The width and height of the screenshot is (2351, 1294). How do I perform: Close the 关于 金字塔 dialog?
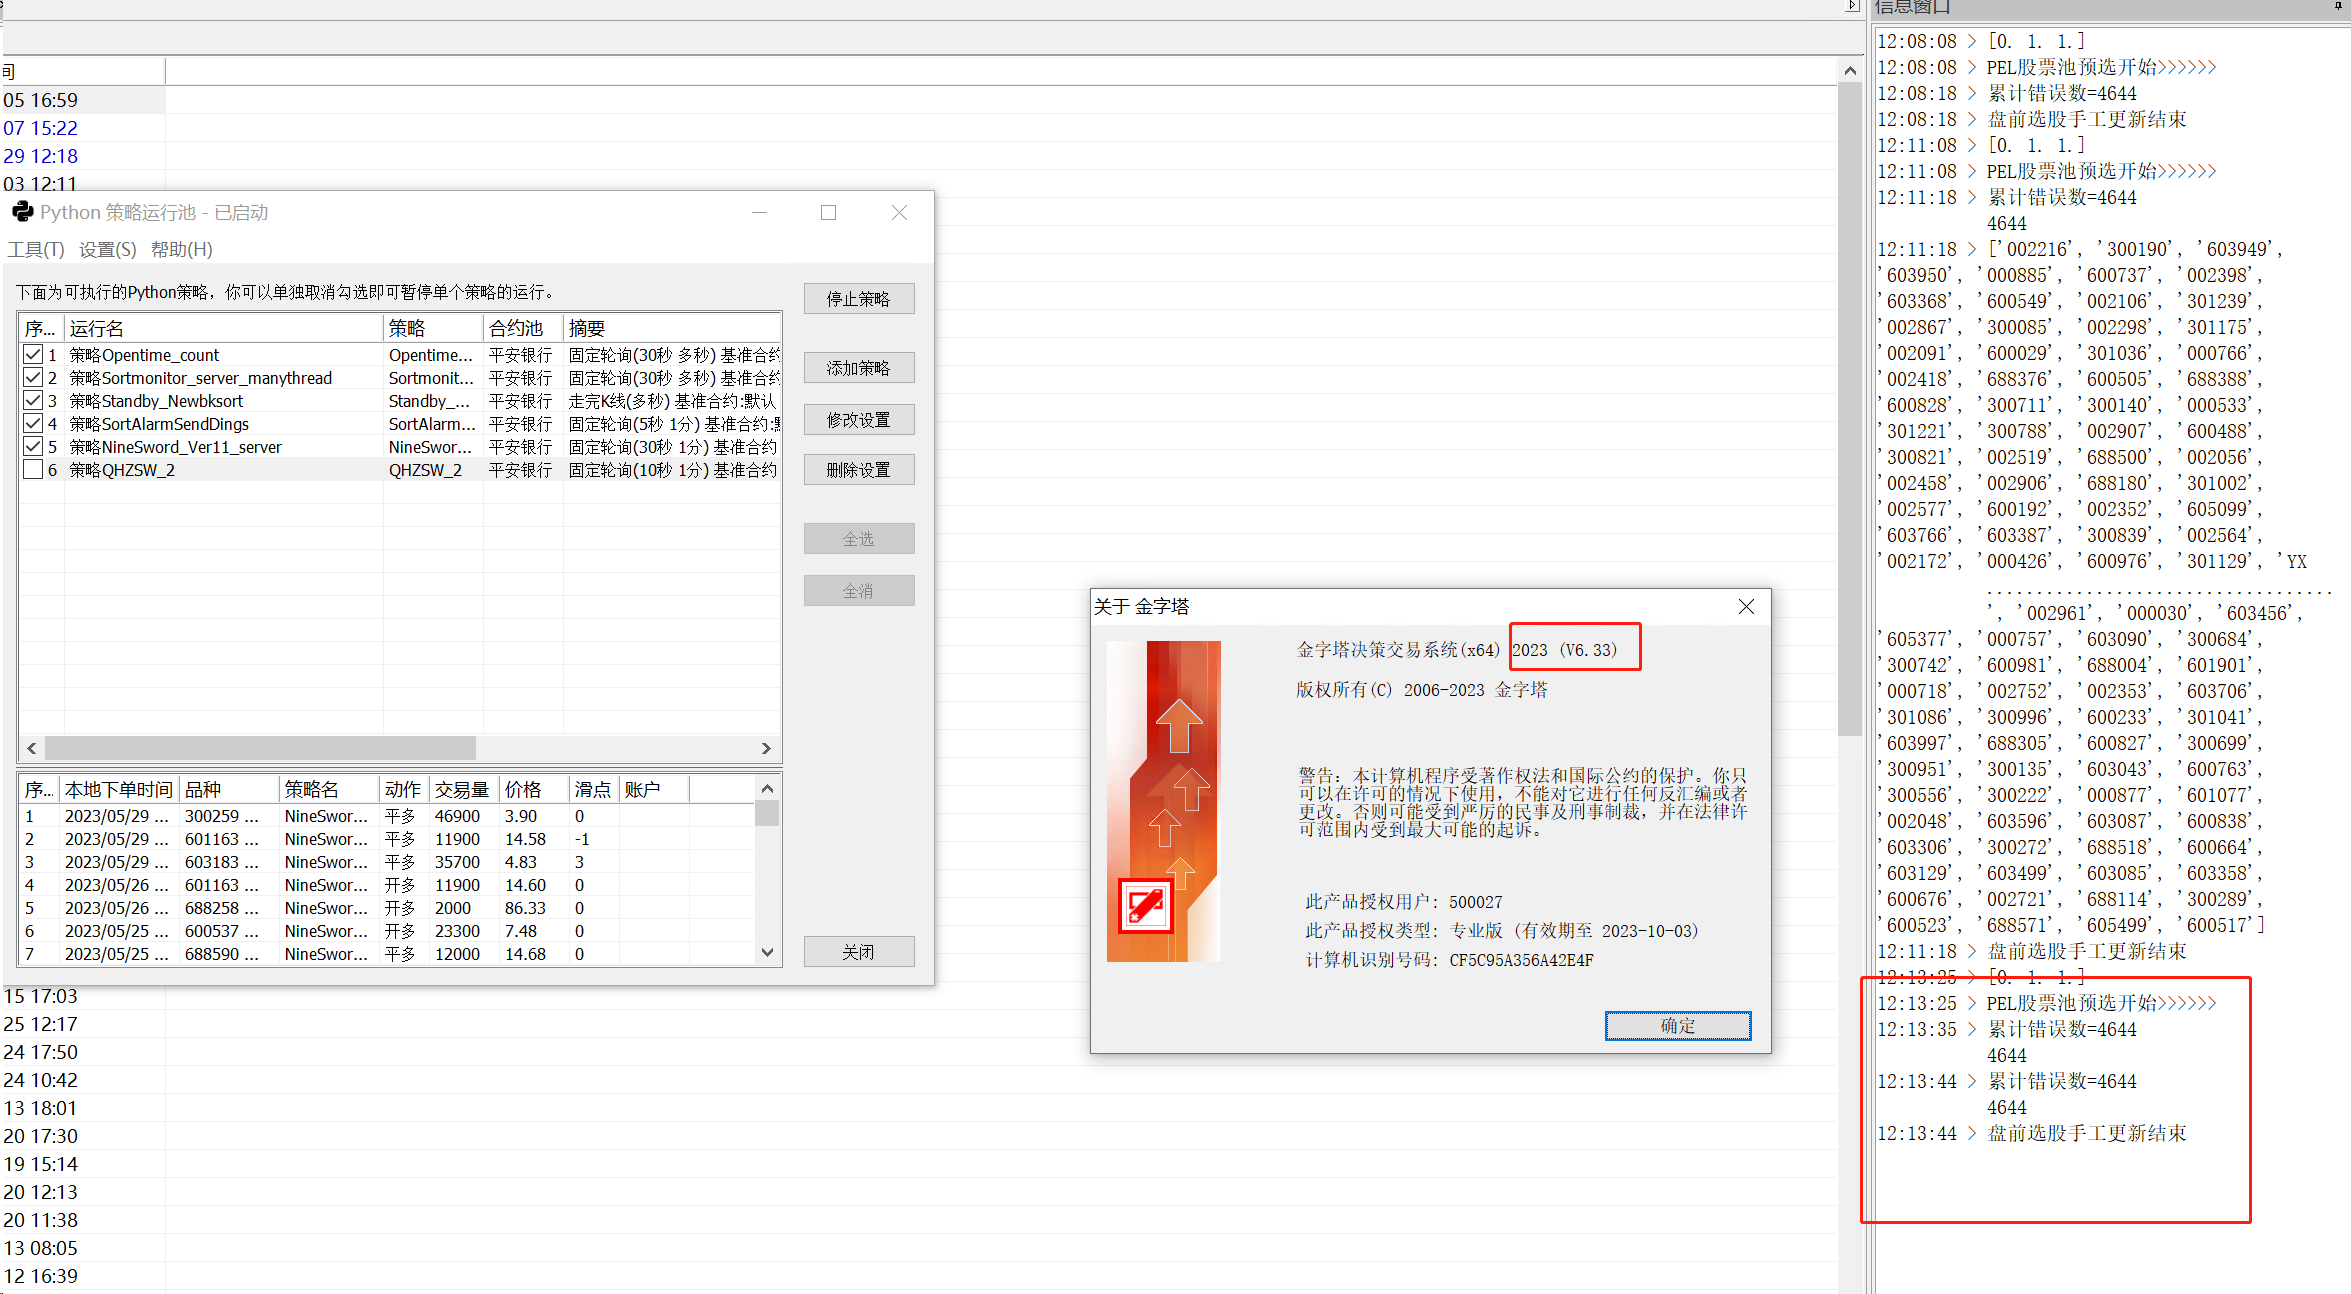(x=1746, y=607)
